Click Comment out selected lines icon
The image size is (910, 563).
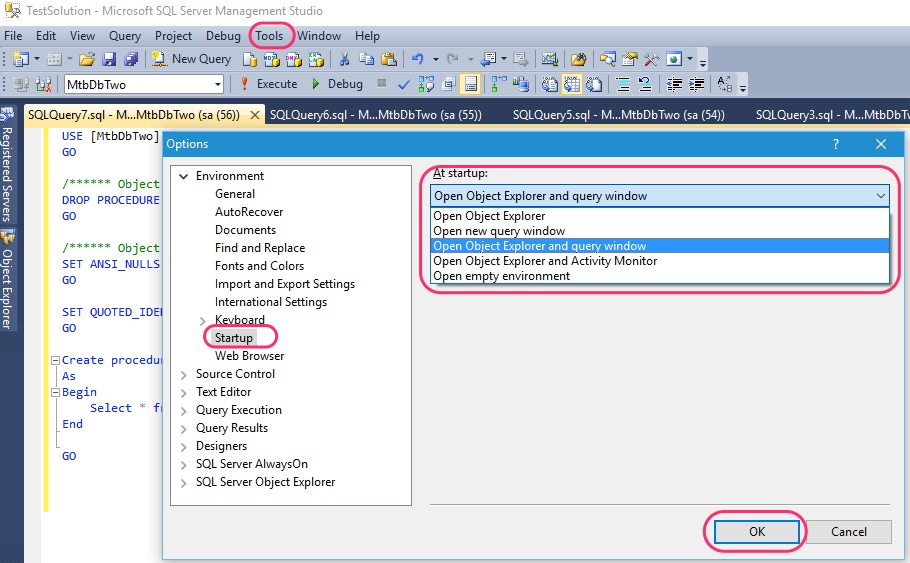tap(623, 85)
